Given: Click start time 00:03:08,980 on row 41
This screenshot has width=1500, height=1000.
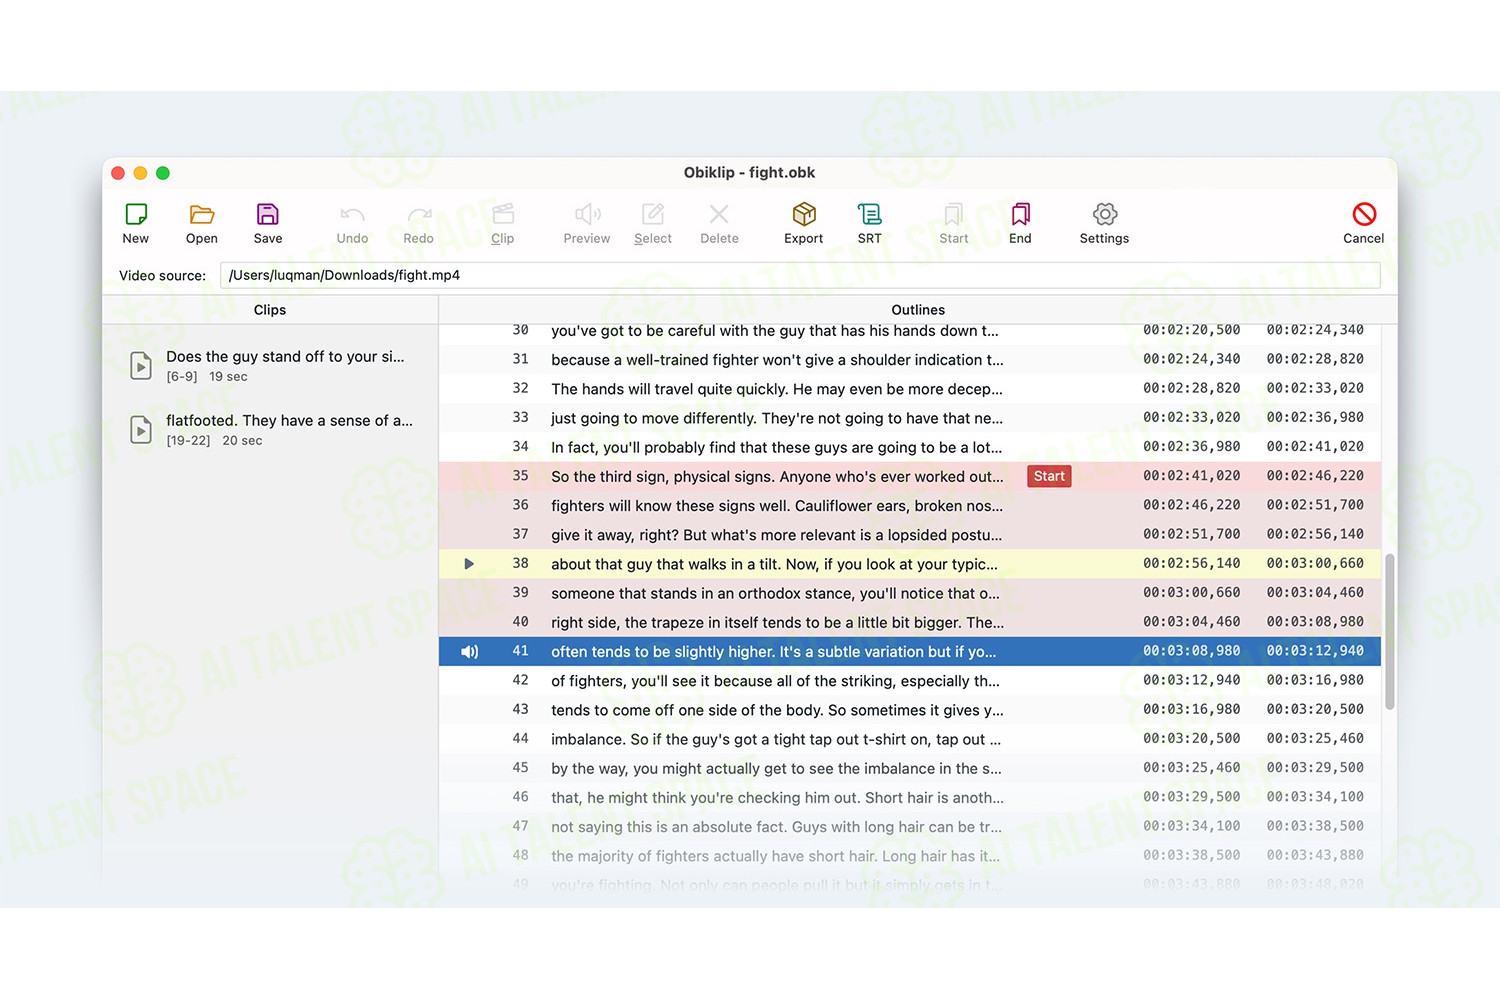Looking at the screenshot, I should point(1192,652).
